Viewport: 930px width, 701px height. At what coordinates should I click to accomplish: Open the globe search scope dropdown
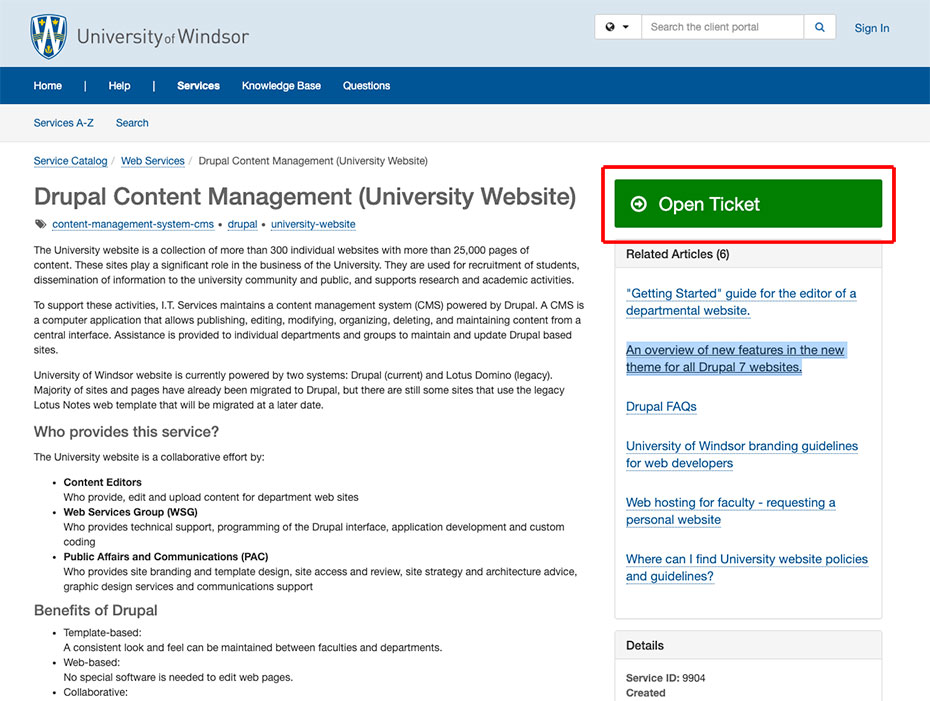617,27
